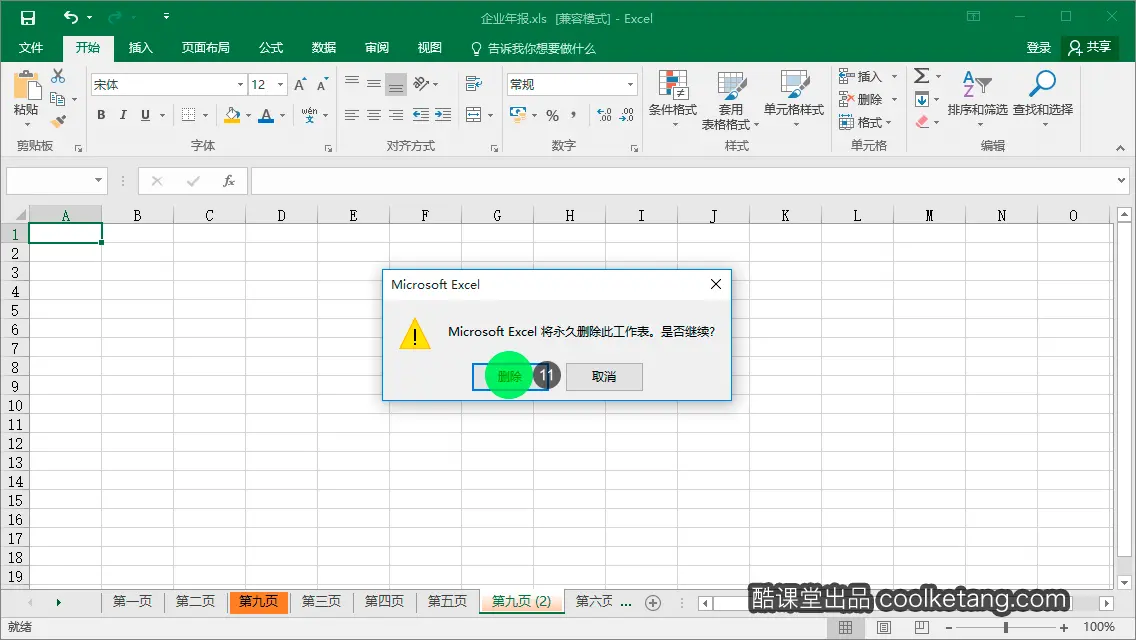Collapse the ribbon with the chevron
1136x640 pixels.
pos(1120,148)
